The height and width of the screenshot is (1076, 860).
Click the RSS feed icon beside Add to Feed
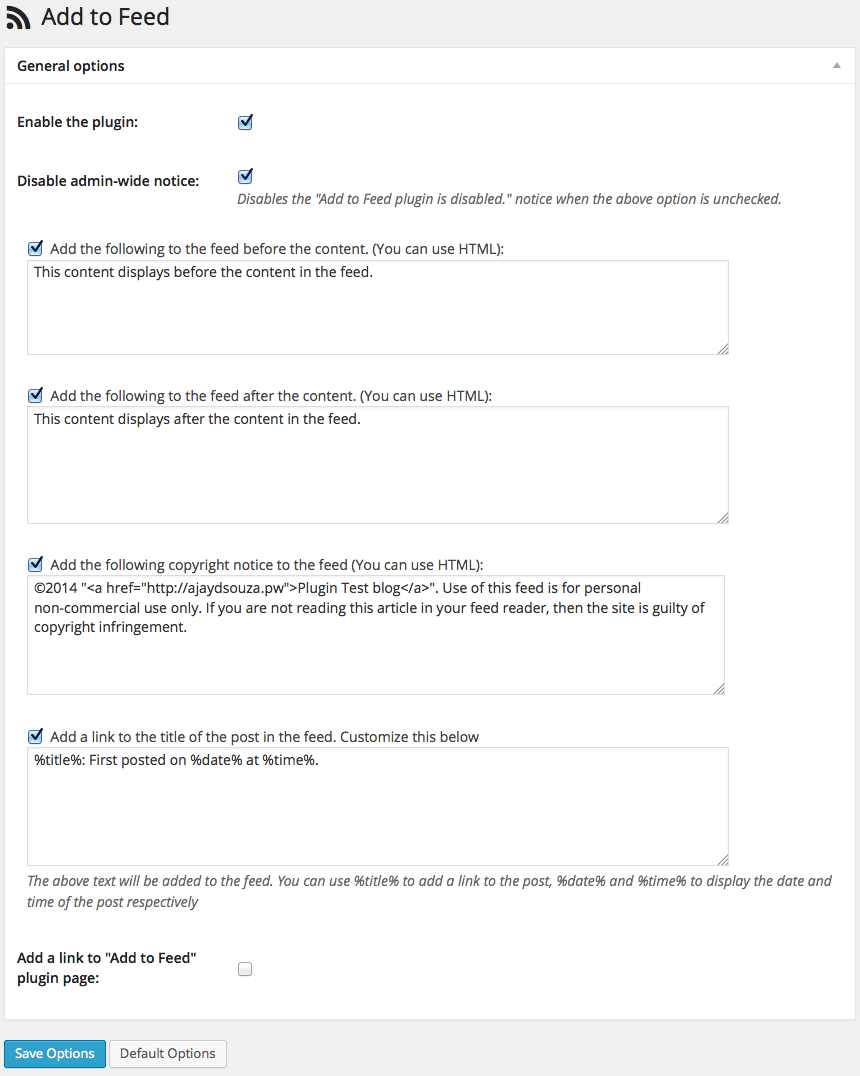(x=18, y=18)
